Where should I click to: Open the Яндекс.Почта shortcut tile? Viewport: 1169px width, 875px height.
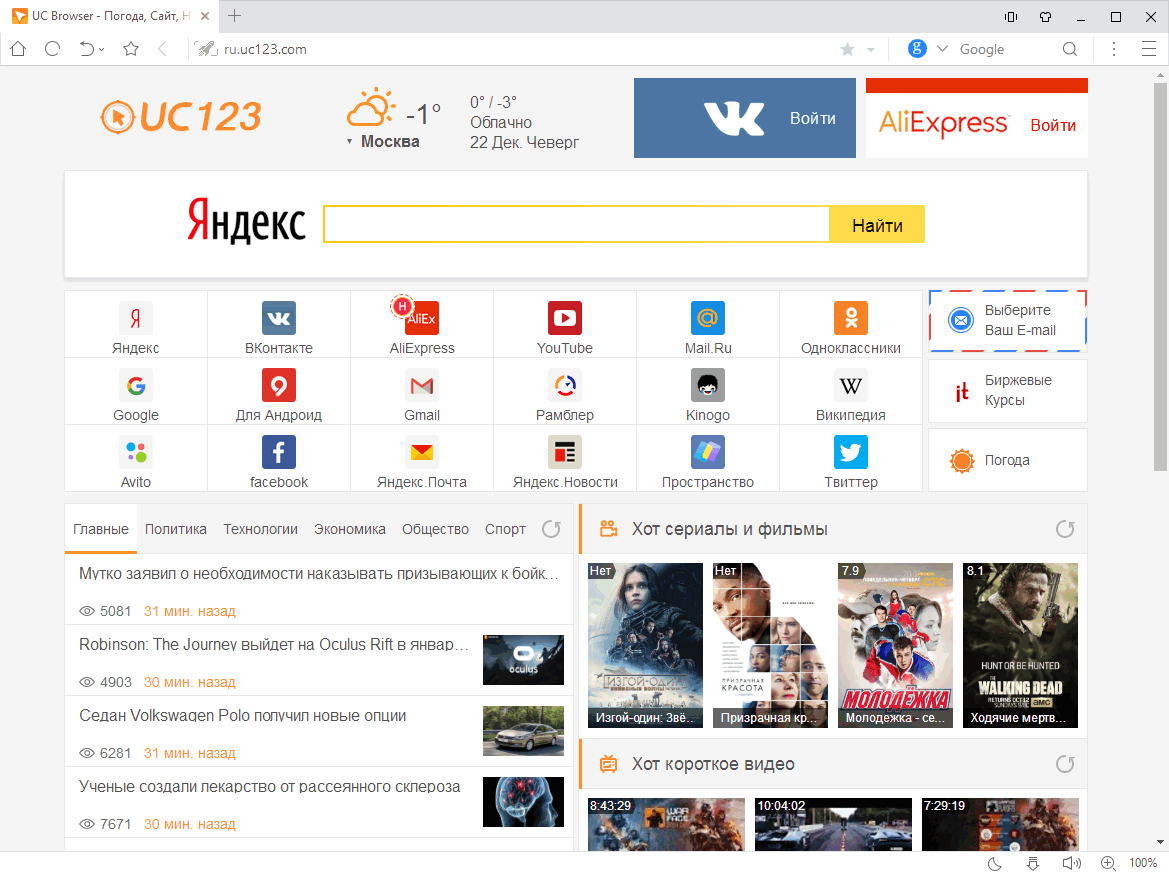click(x=422, y=459)
